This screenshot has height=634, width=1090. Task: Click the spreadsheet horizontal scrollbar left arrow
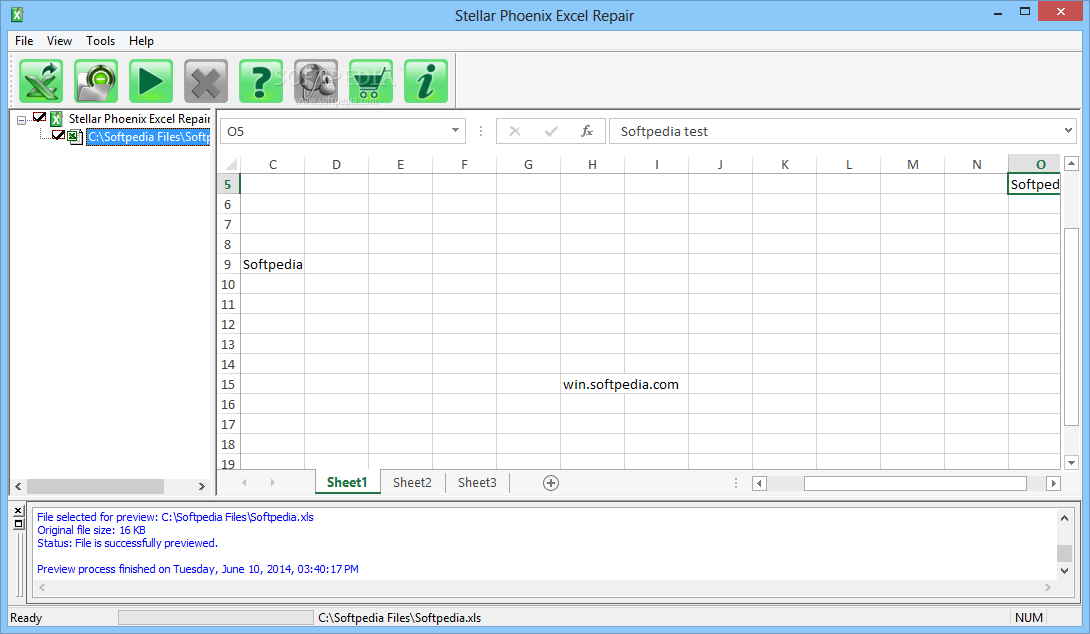pos(759,483)
